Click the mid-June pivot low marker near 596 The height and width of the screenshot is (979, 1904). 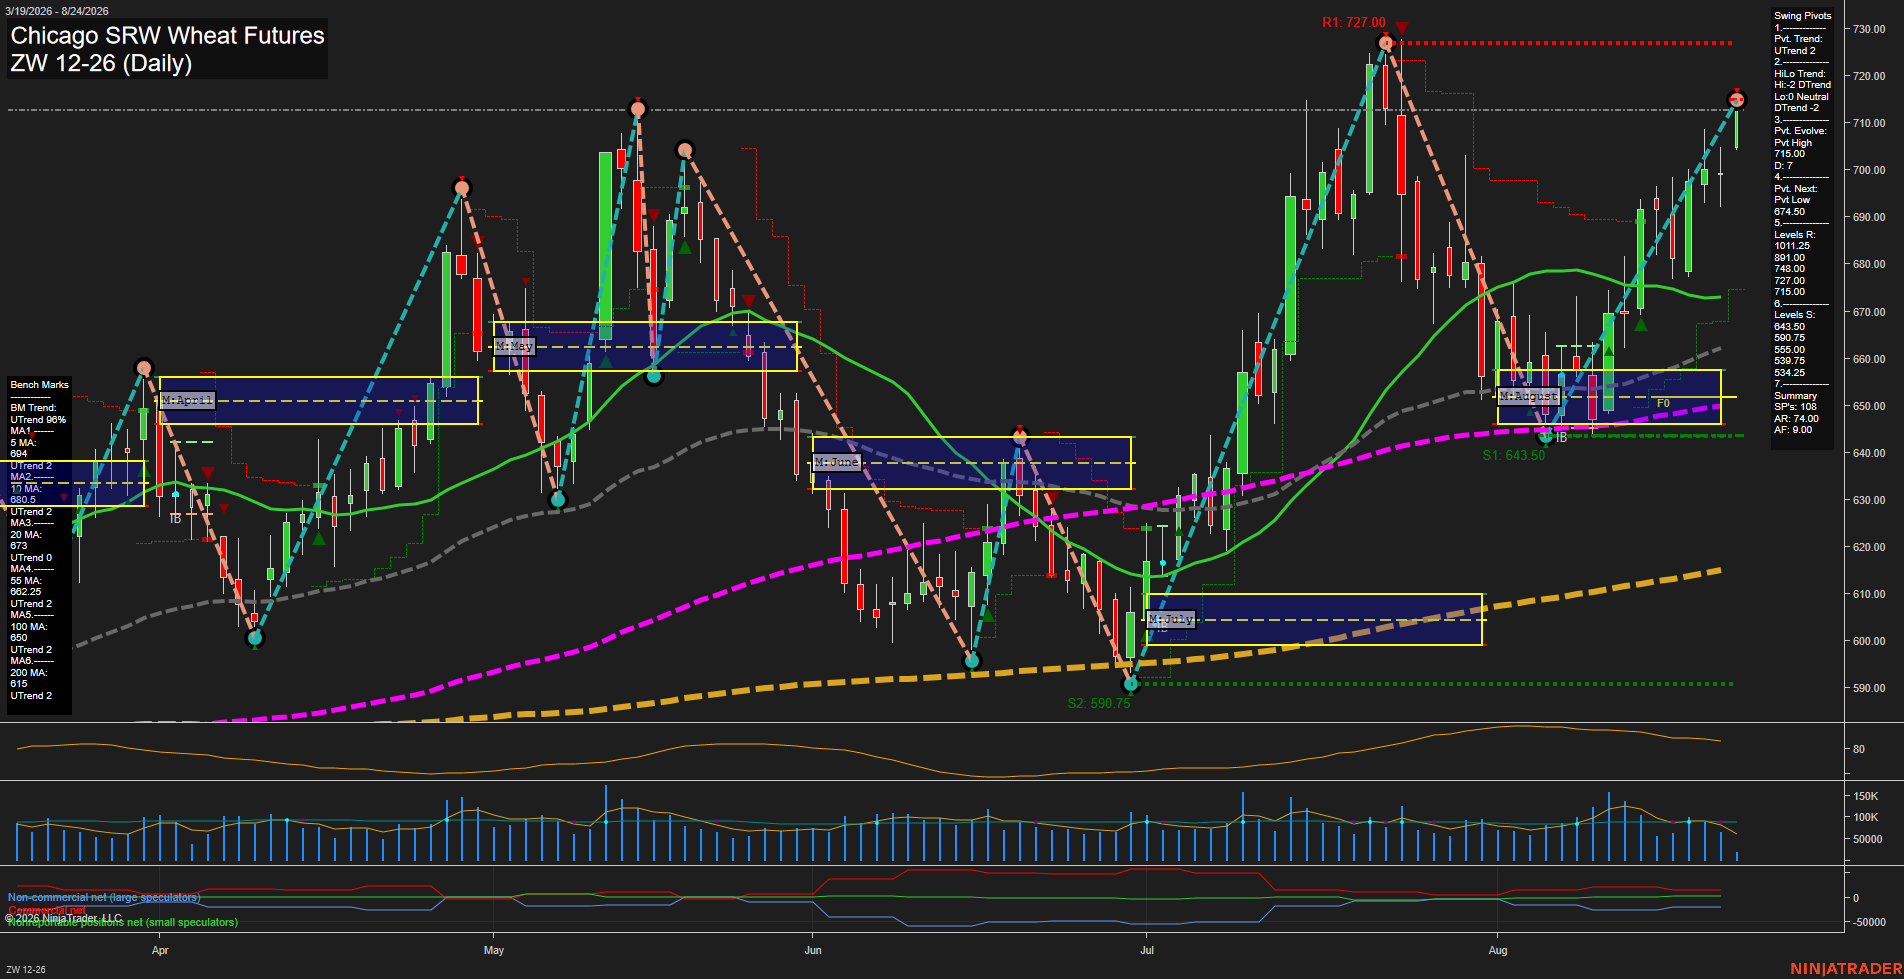971,661
